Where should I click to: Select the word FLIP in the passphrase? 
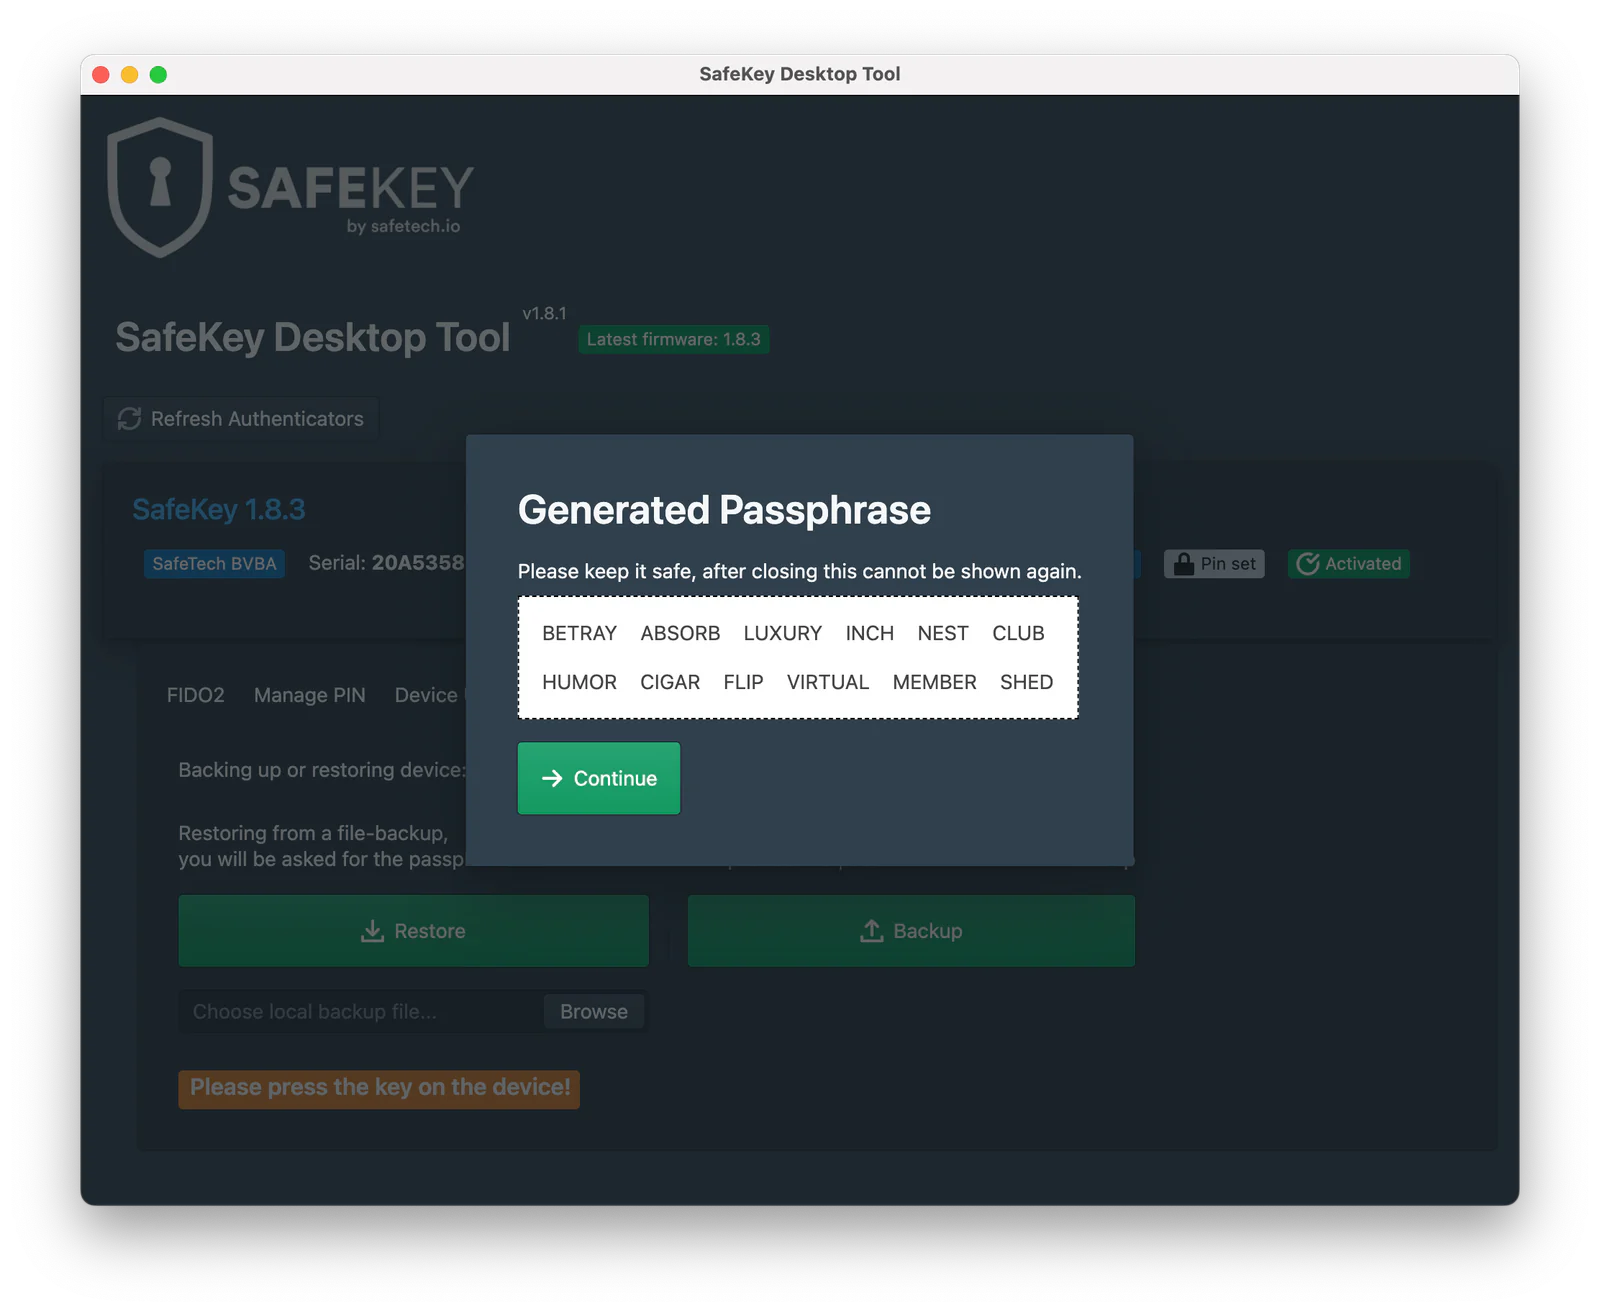coord(743,682)
